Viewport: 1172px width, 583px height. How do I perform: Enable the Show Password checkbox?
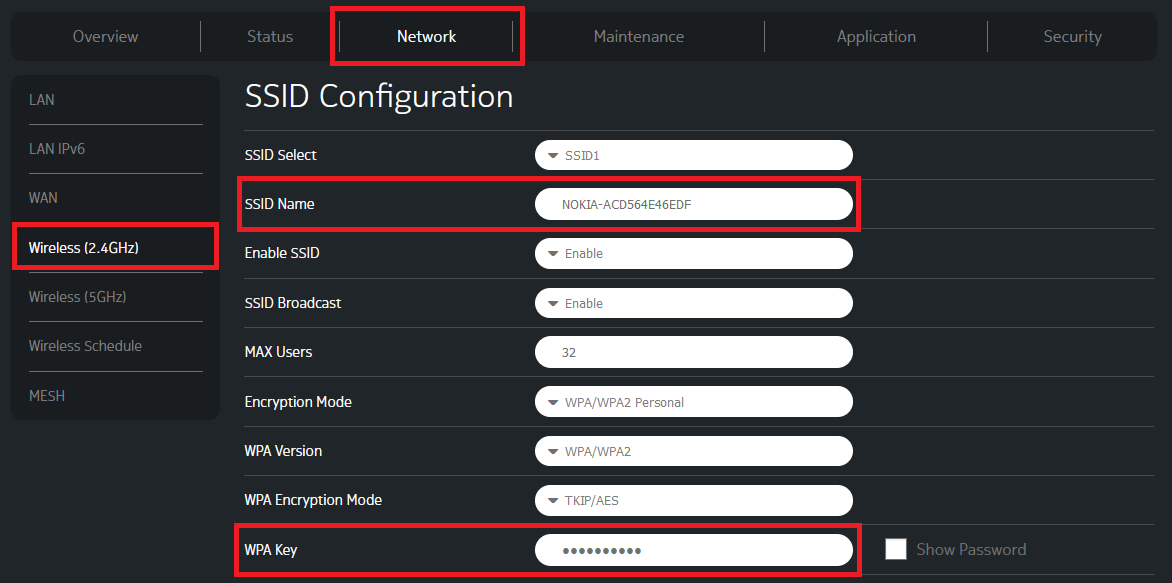896,549
